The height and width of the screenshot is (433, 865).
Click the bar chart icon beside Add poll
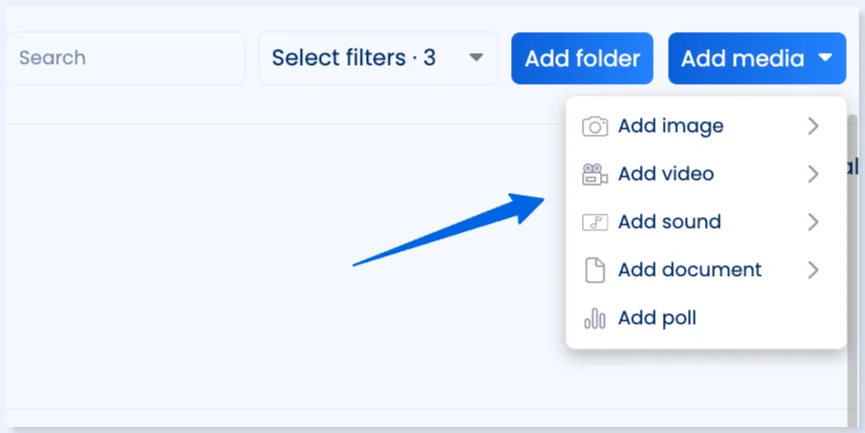click(595, 318)
